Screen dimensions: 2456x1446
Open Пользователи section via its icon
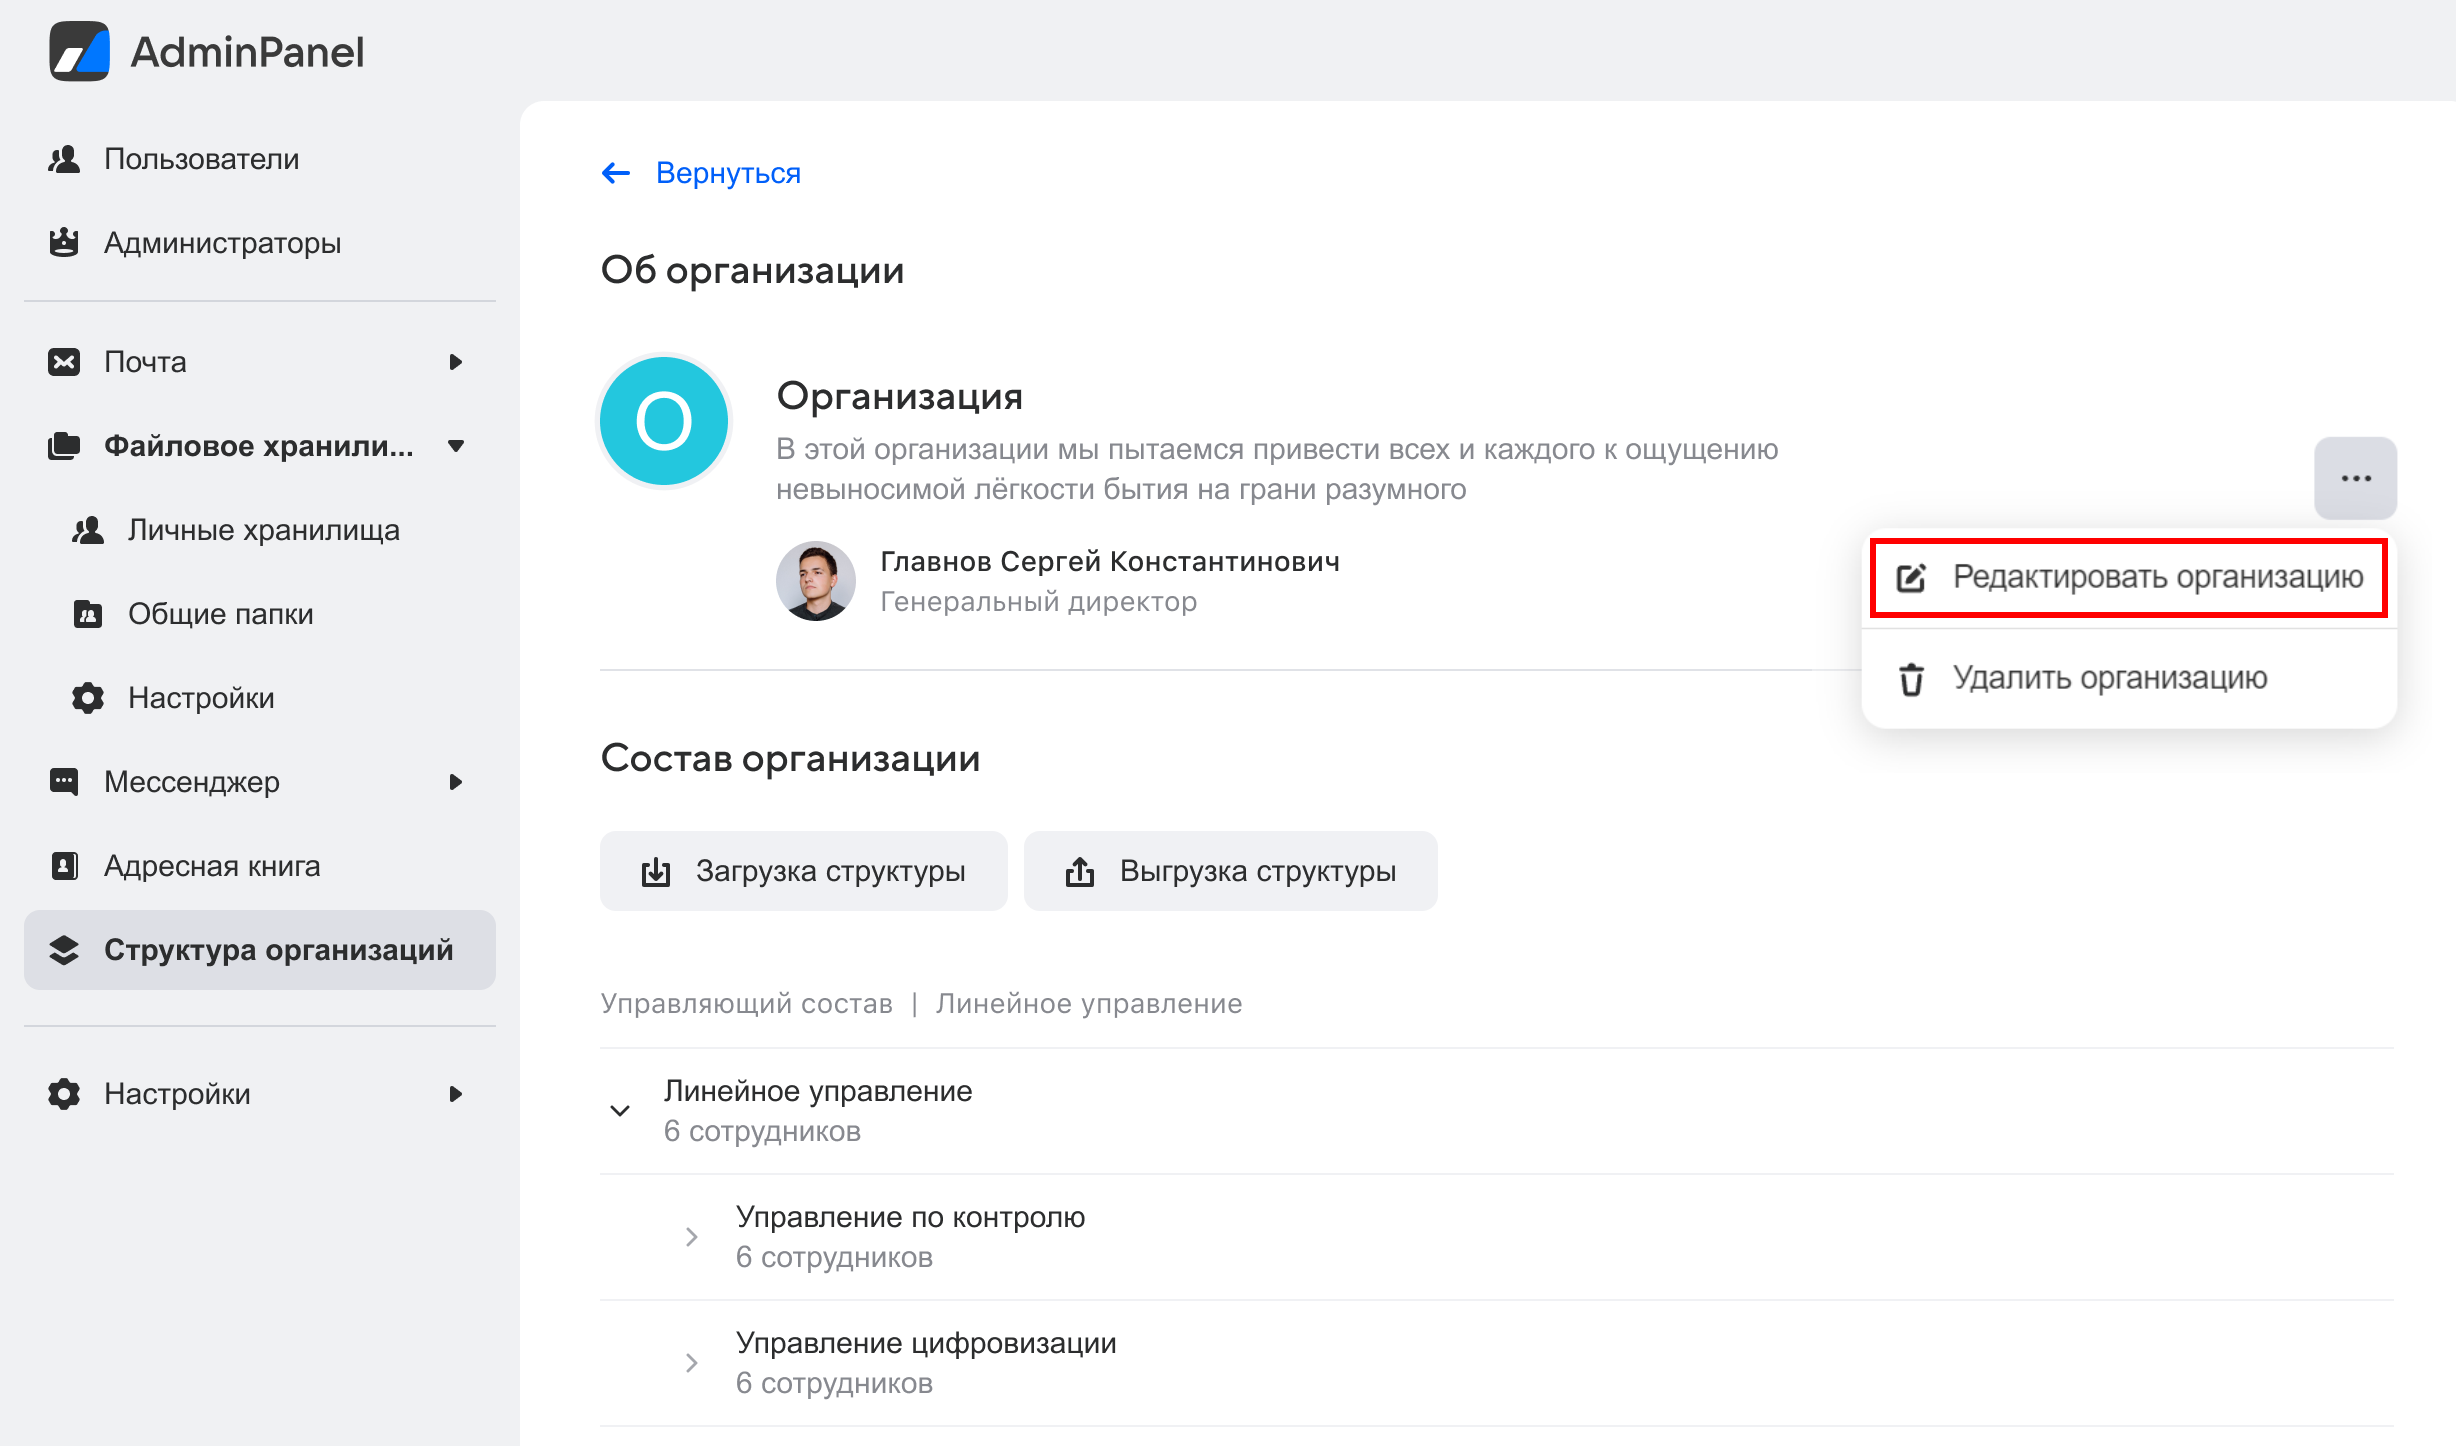[64, 159]
